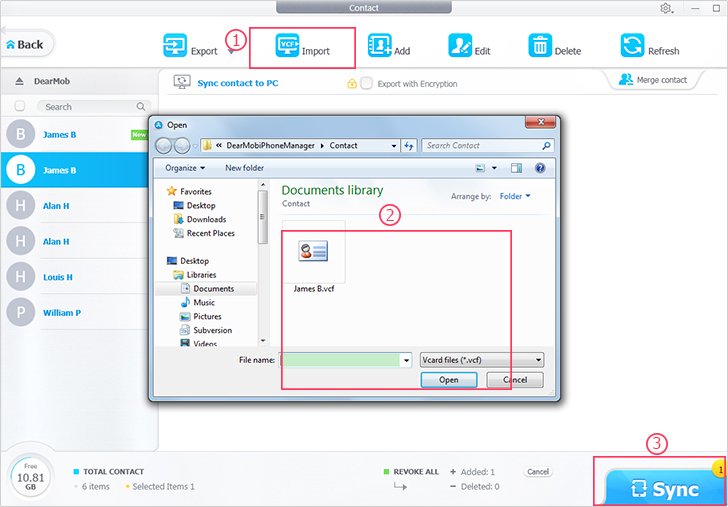The image size is (728, 507).
Task: Click the Import VCF icon
Action: click(287, 46)
